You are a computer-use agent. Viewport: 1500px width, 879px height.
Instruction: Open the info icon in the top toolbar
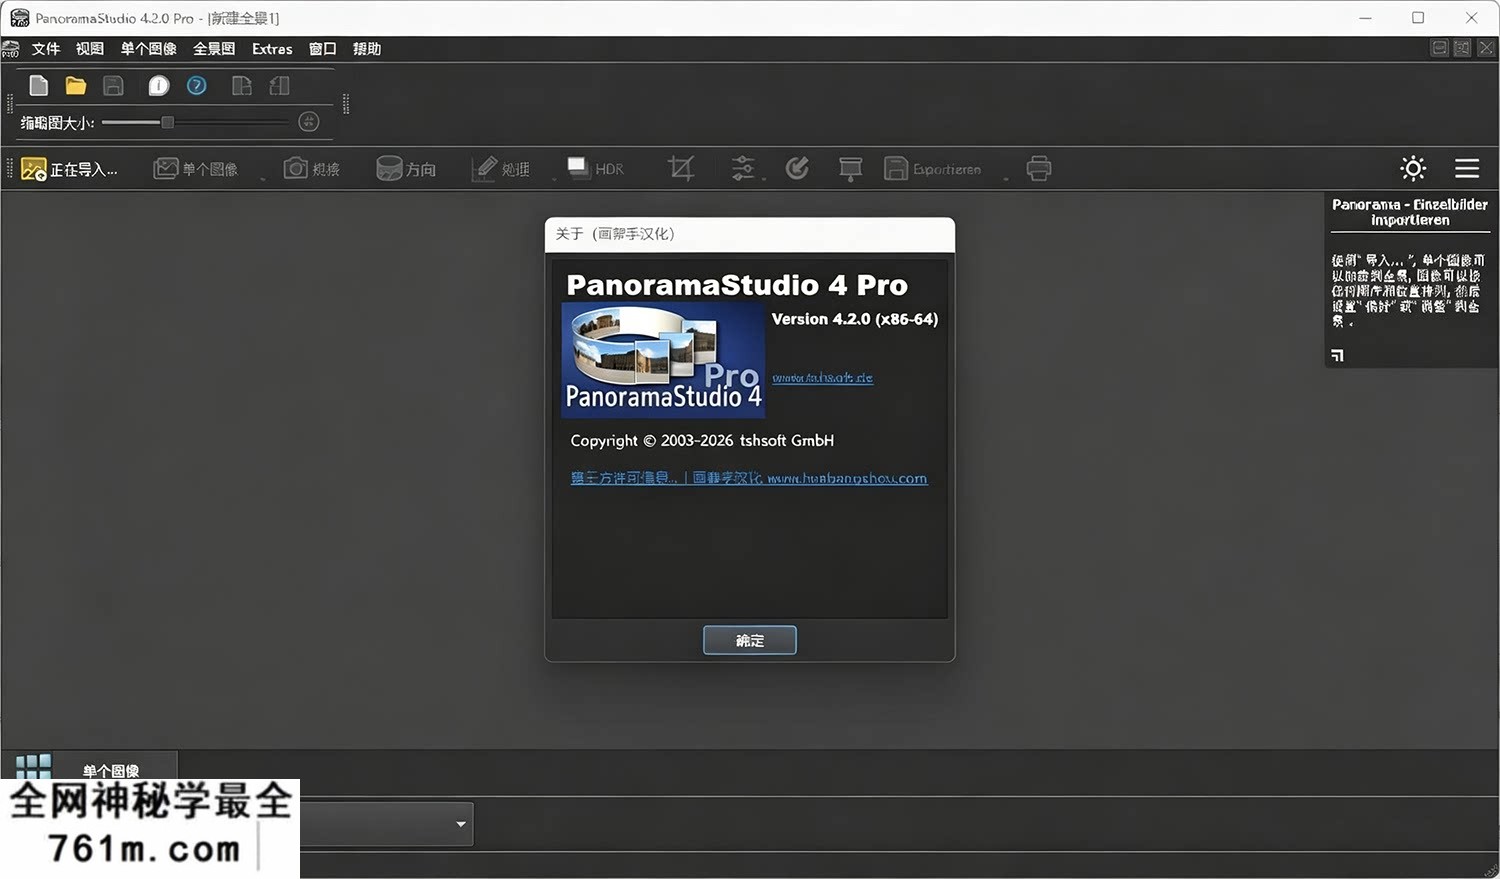159,86
